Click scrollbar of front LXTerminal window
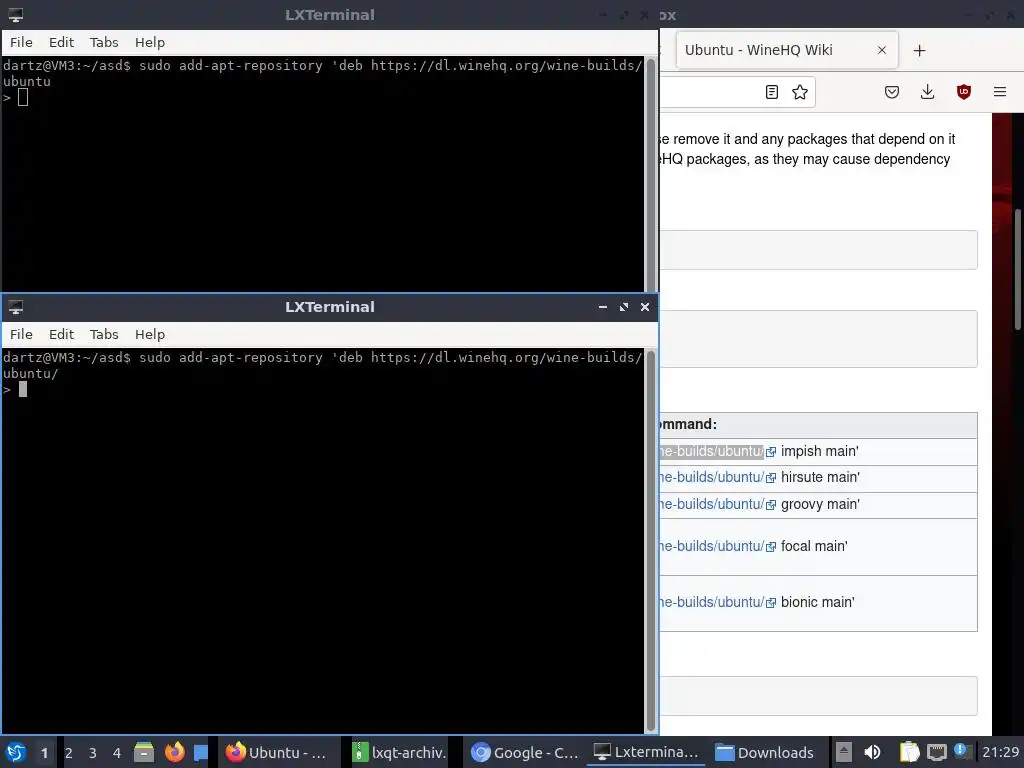Image resolution: width=1024 pixels, height=768 pixels. coord(650,541)
